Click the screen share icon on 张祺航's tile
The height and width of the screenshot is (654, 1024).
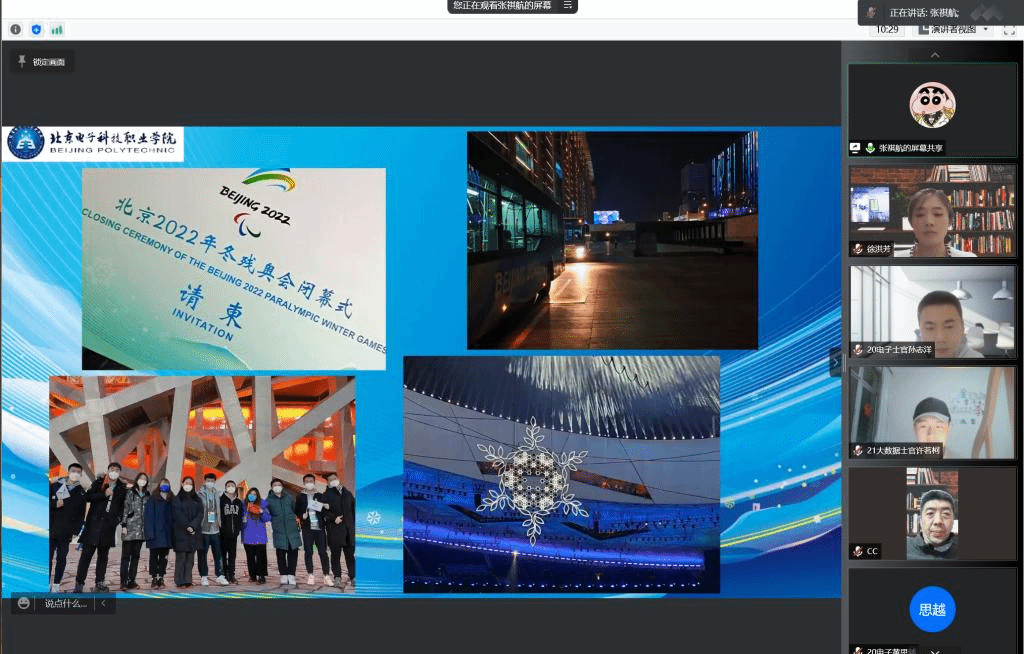855,148
